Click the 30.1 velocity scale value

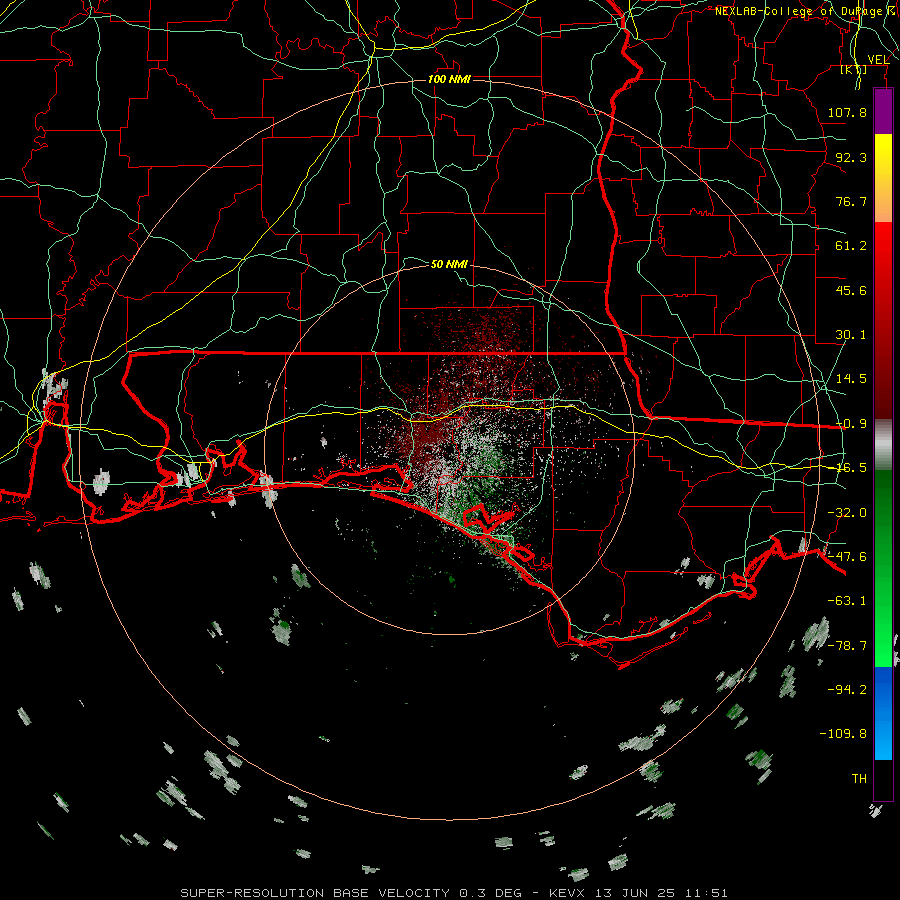click(x=851, y=335)
